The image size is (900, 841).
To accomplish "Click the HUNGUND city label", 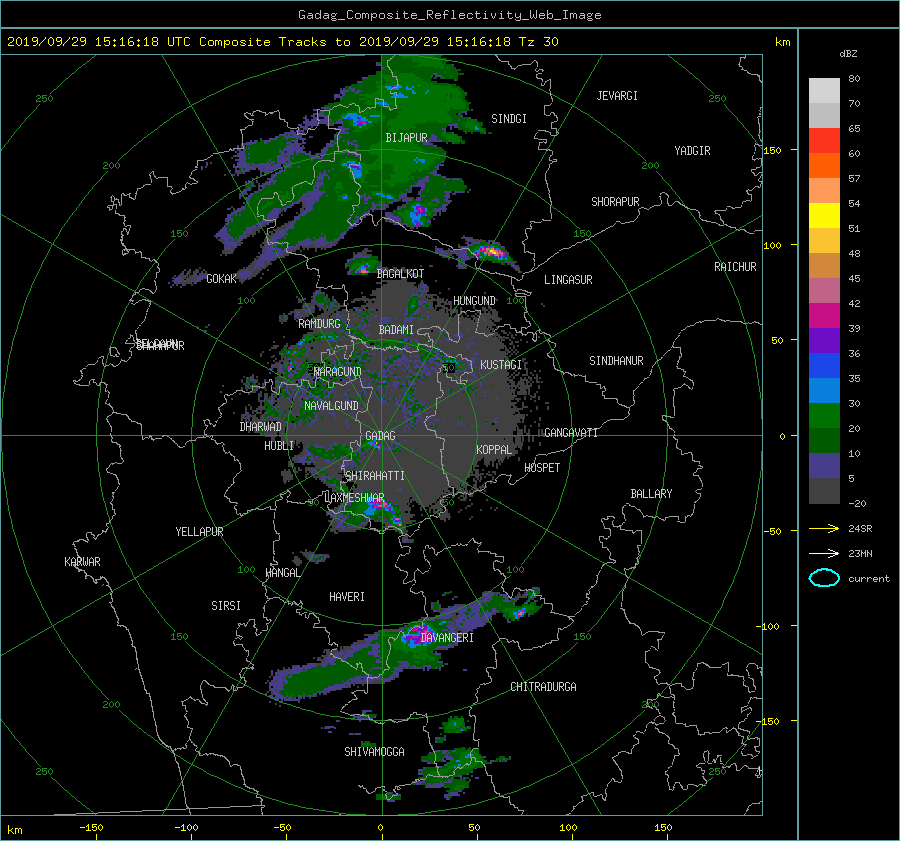I will tap(474, 301).
